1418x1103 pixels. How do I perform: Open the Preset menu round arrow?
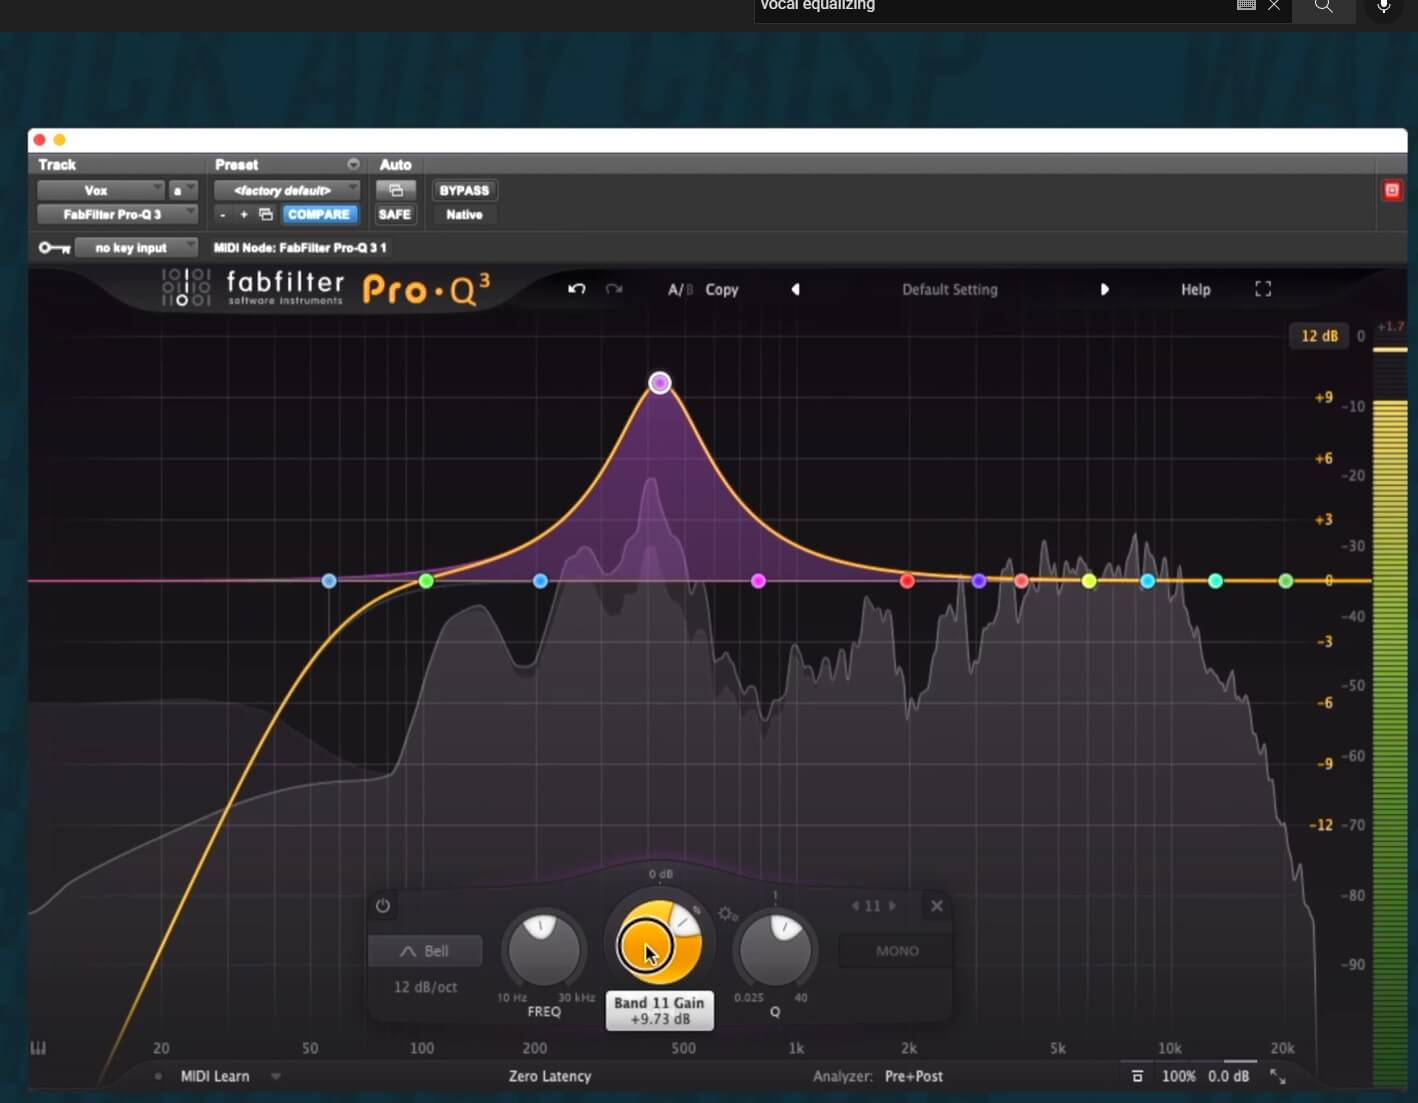[353, 164]
